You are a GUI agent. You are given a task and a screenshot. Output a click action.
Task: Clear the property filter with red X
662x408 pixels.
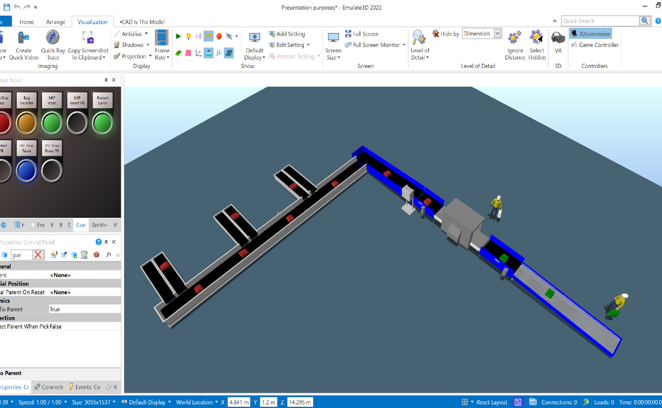pyautogui.click(x=38, y=255)
